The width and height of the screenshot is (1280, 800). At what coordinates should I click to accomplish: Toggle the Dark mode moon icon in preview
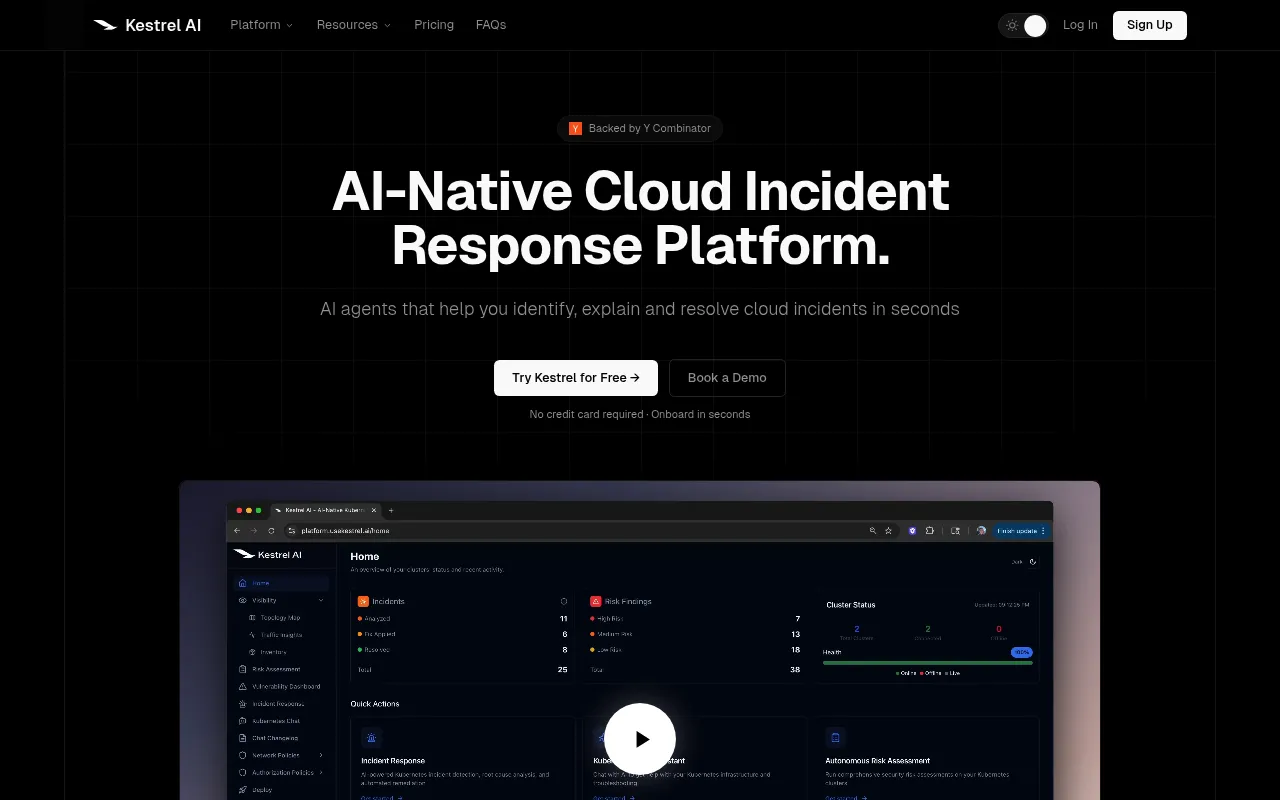point(1033,562)
